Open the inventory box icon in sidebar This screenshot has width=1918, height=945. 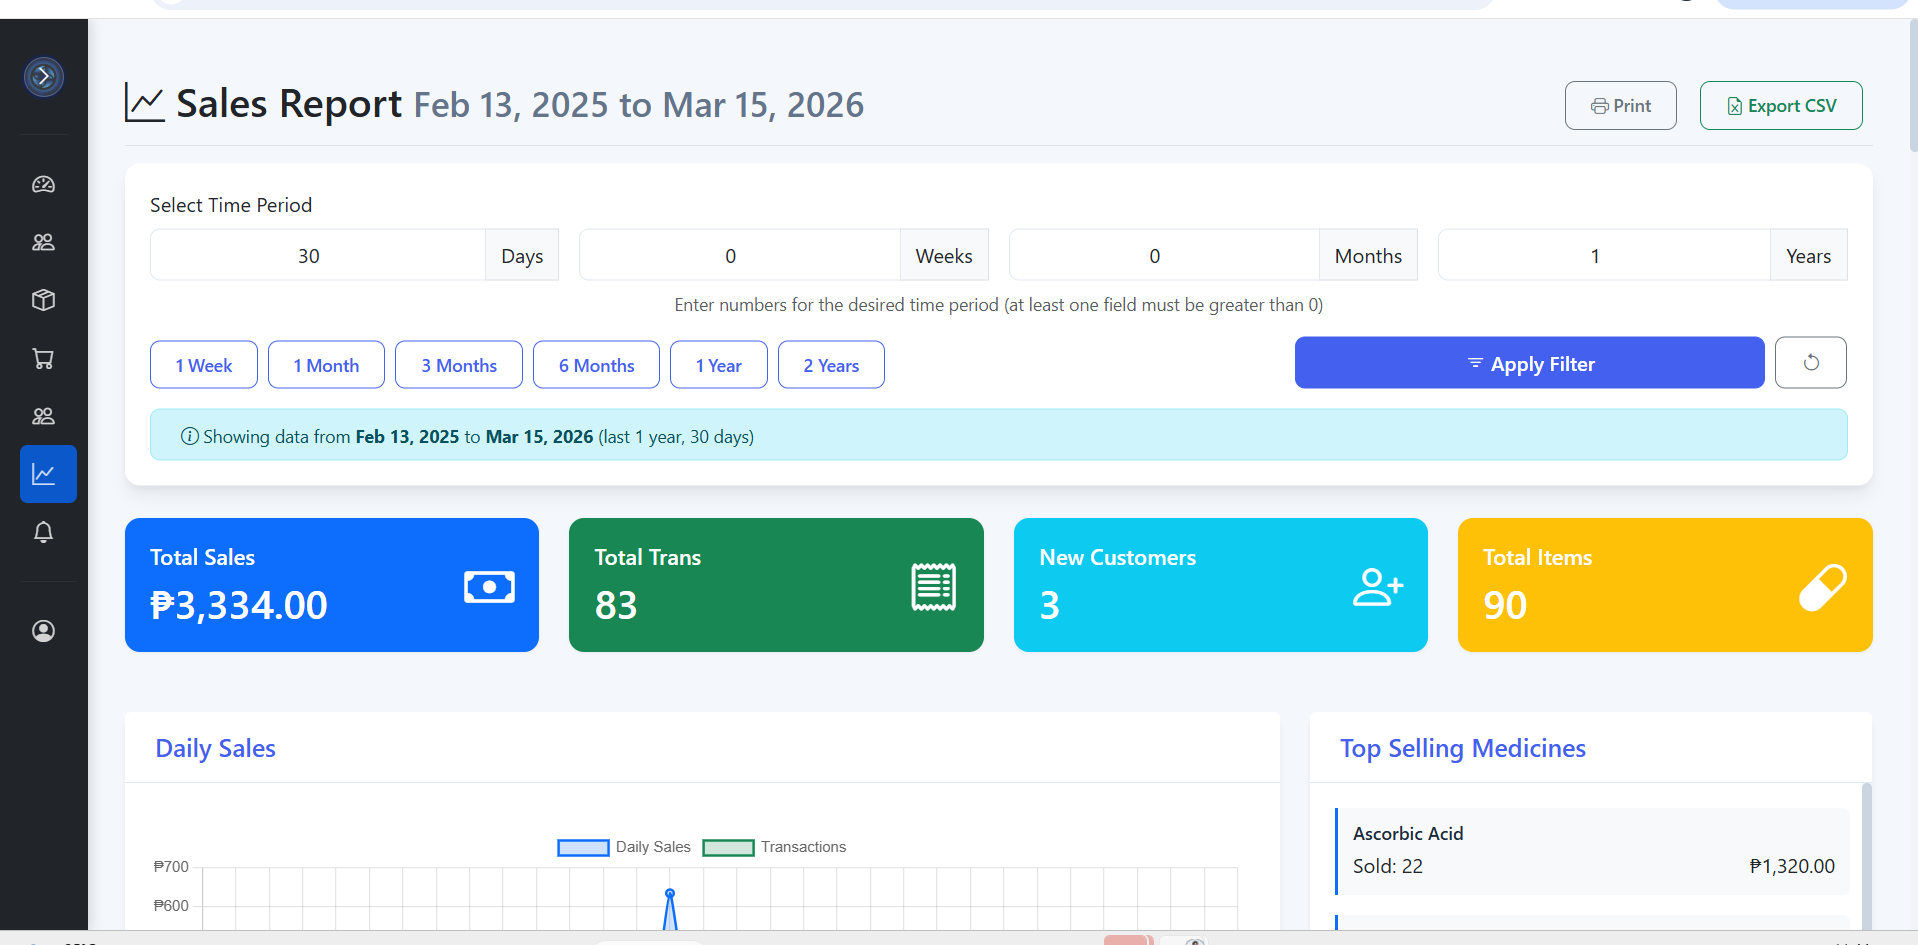tap(43, 300)
